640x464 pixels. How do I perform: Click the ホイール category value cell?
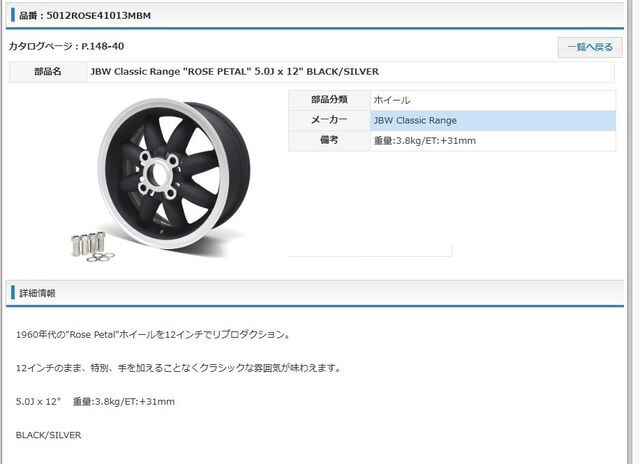pyautogui.click(x=493, y=100)
